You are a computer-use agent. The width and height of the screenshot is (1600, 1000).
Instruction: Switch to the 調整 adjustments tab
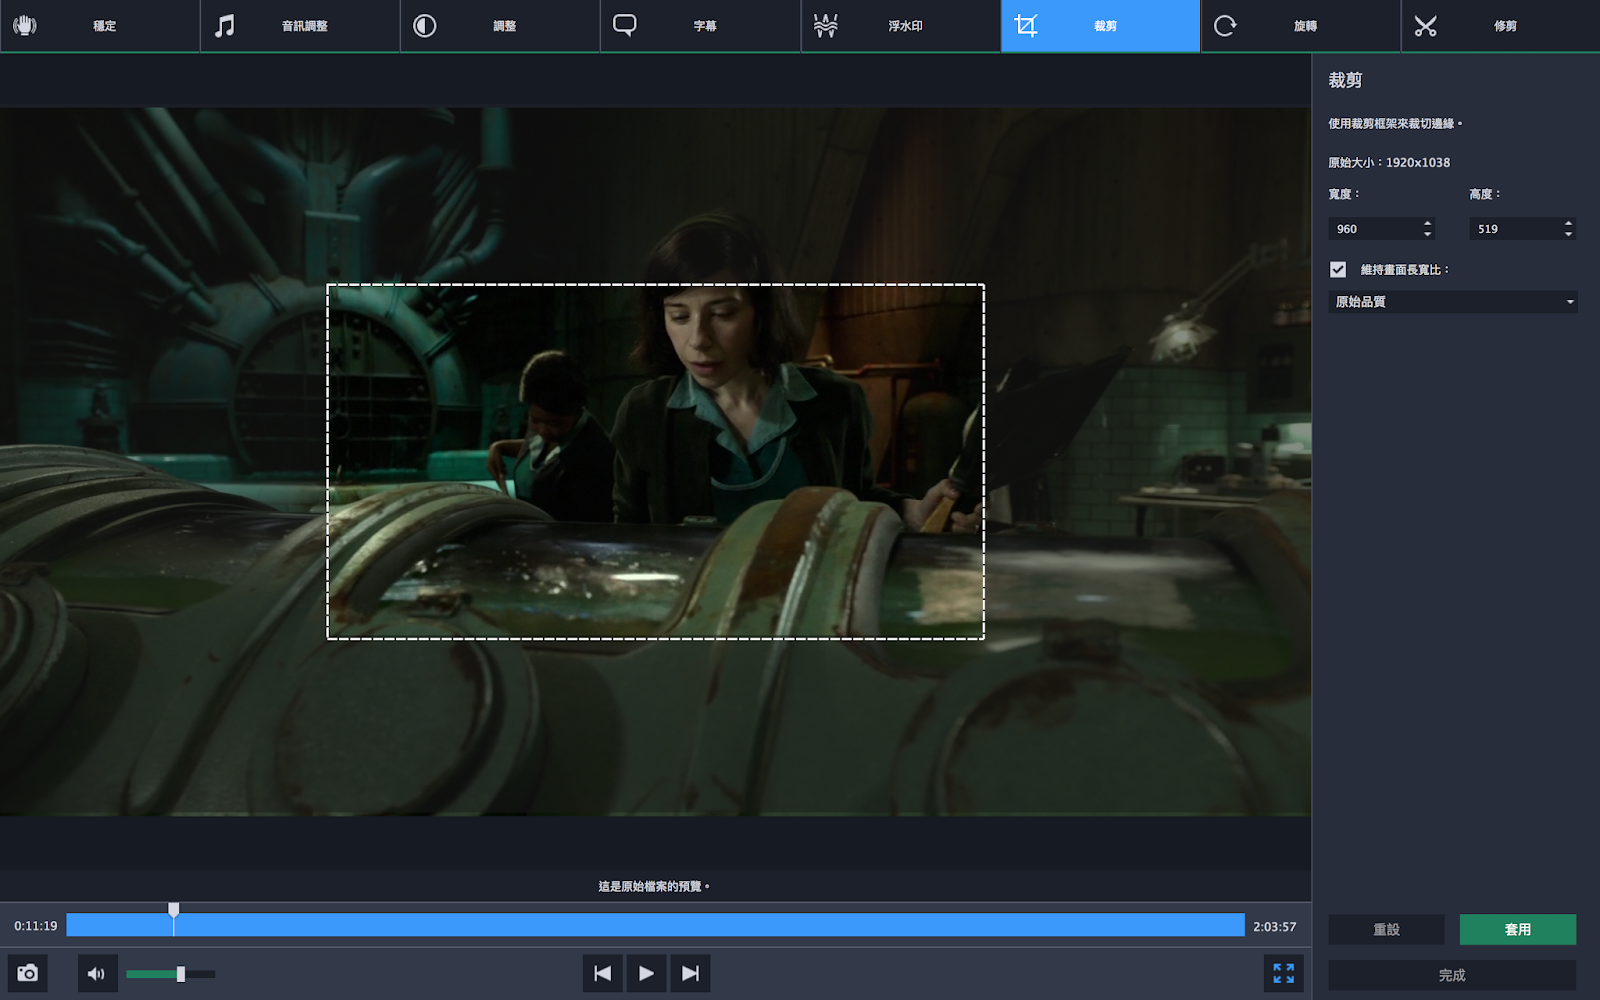tap(500, 26)
